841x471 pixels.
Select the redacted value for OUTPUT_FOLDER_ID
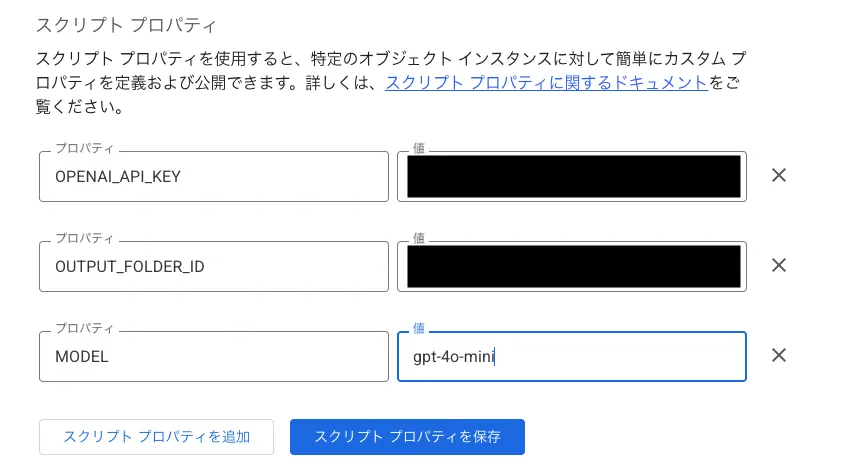pyautogui.click(x=572, y=267)
